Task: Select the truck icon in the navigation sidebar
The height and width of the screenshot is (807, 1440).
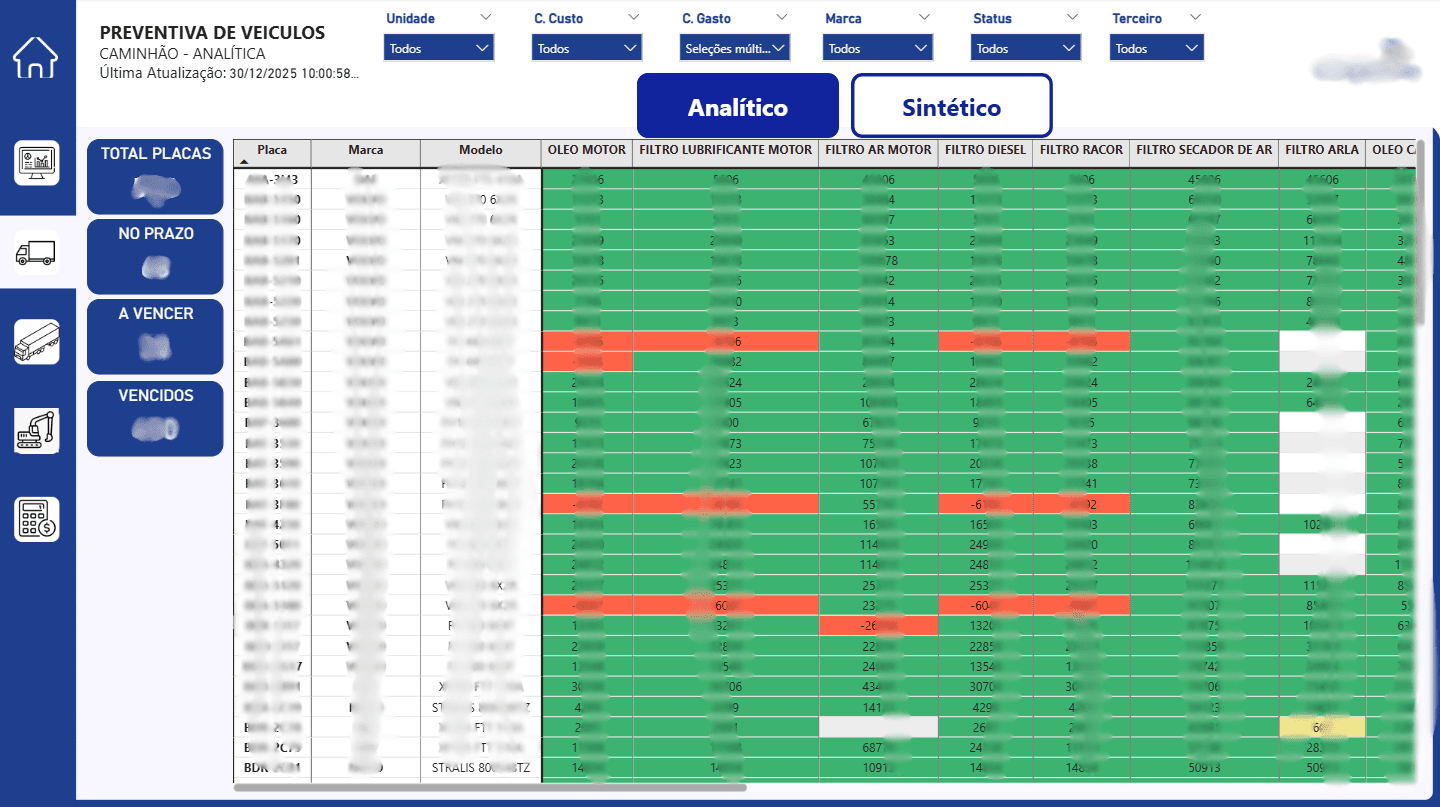Action: pos(36,253)
